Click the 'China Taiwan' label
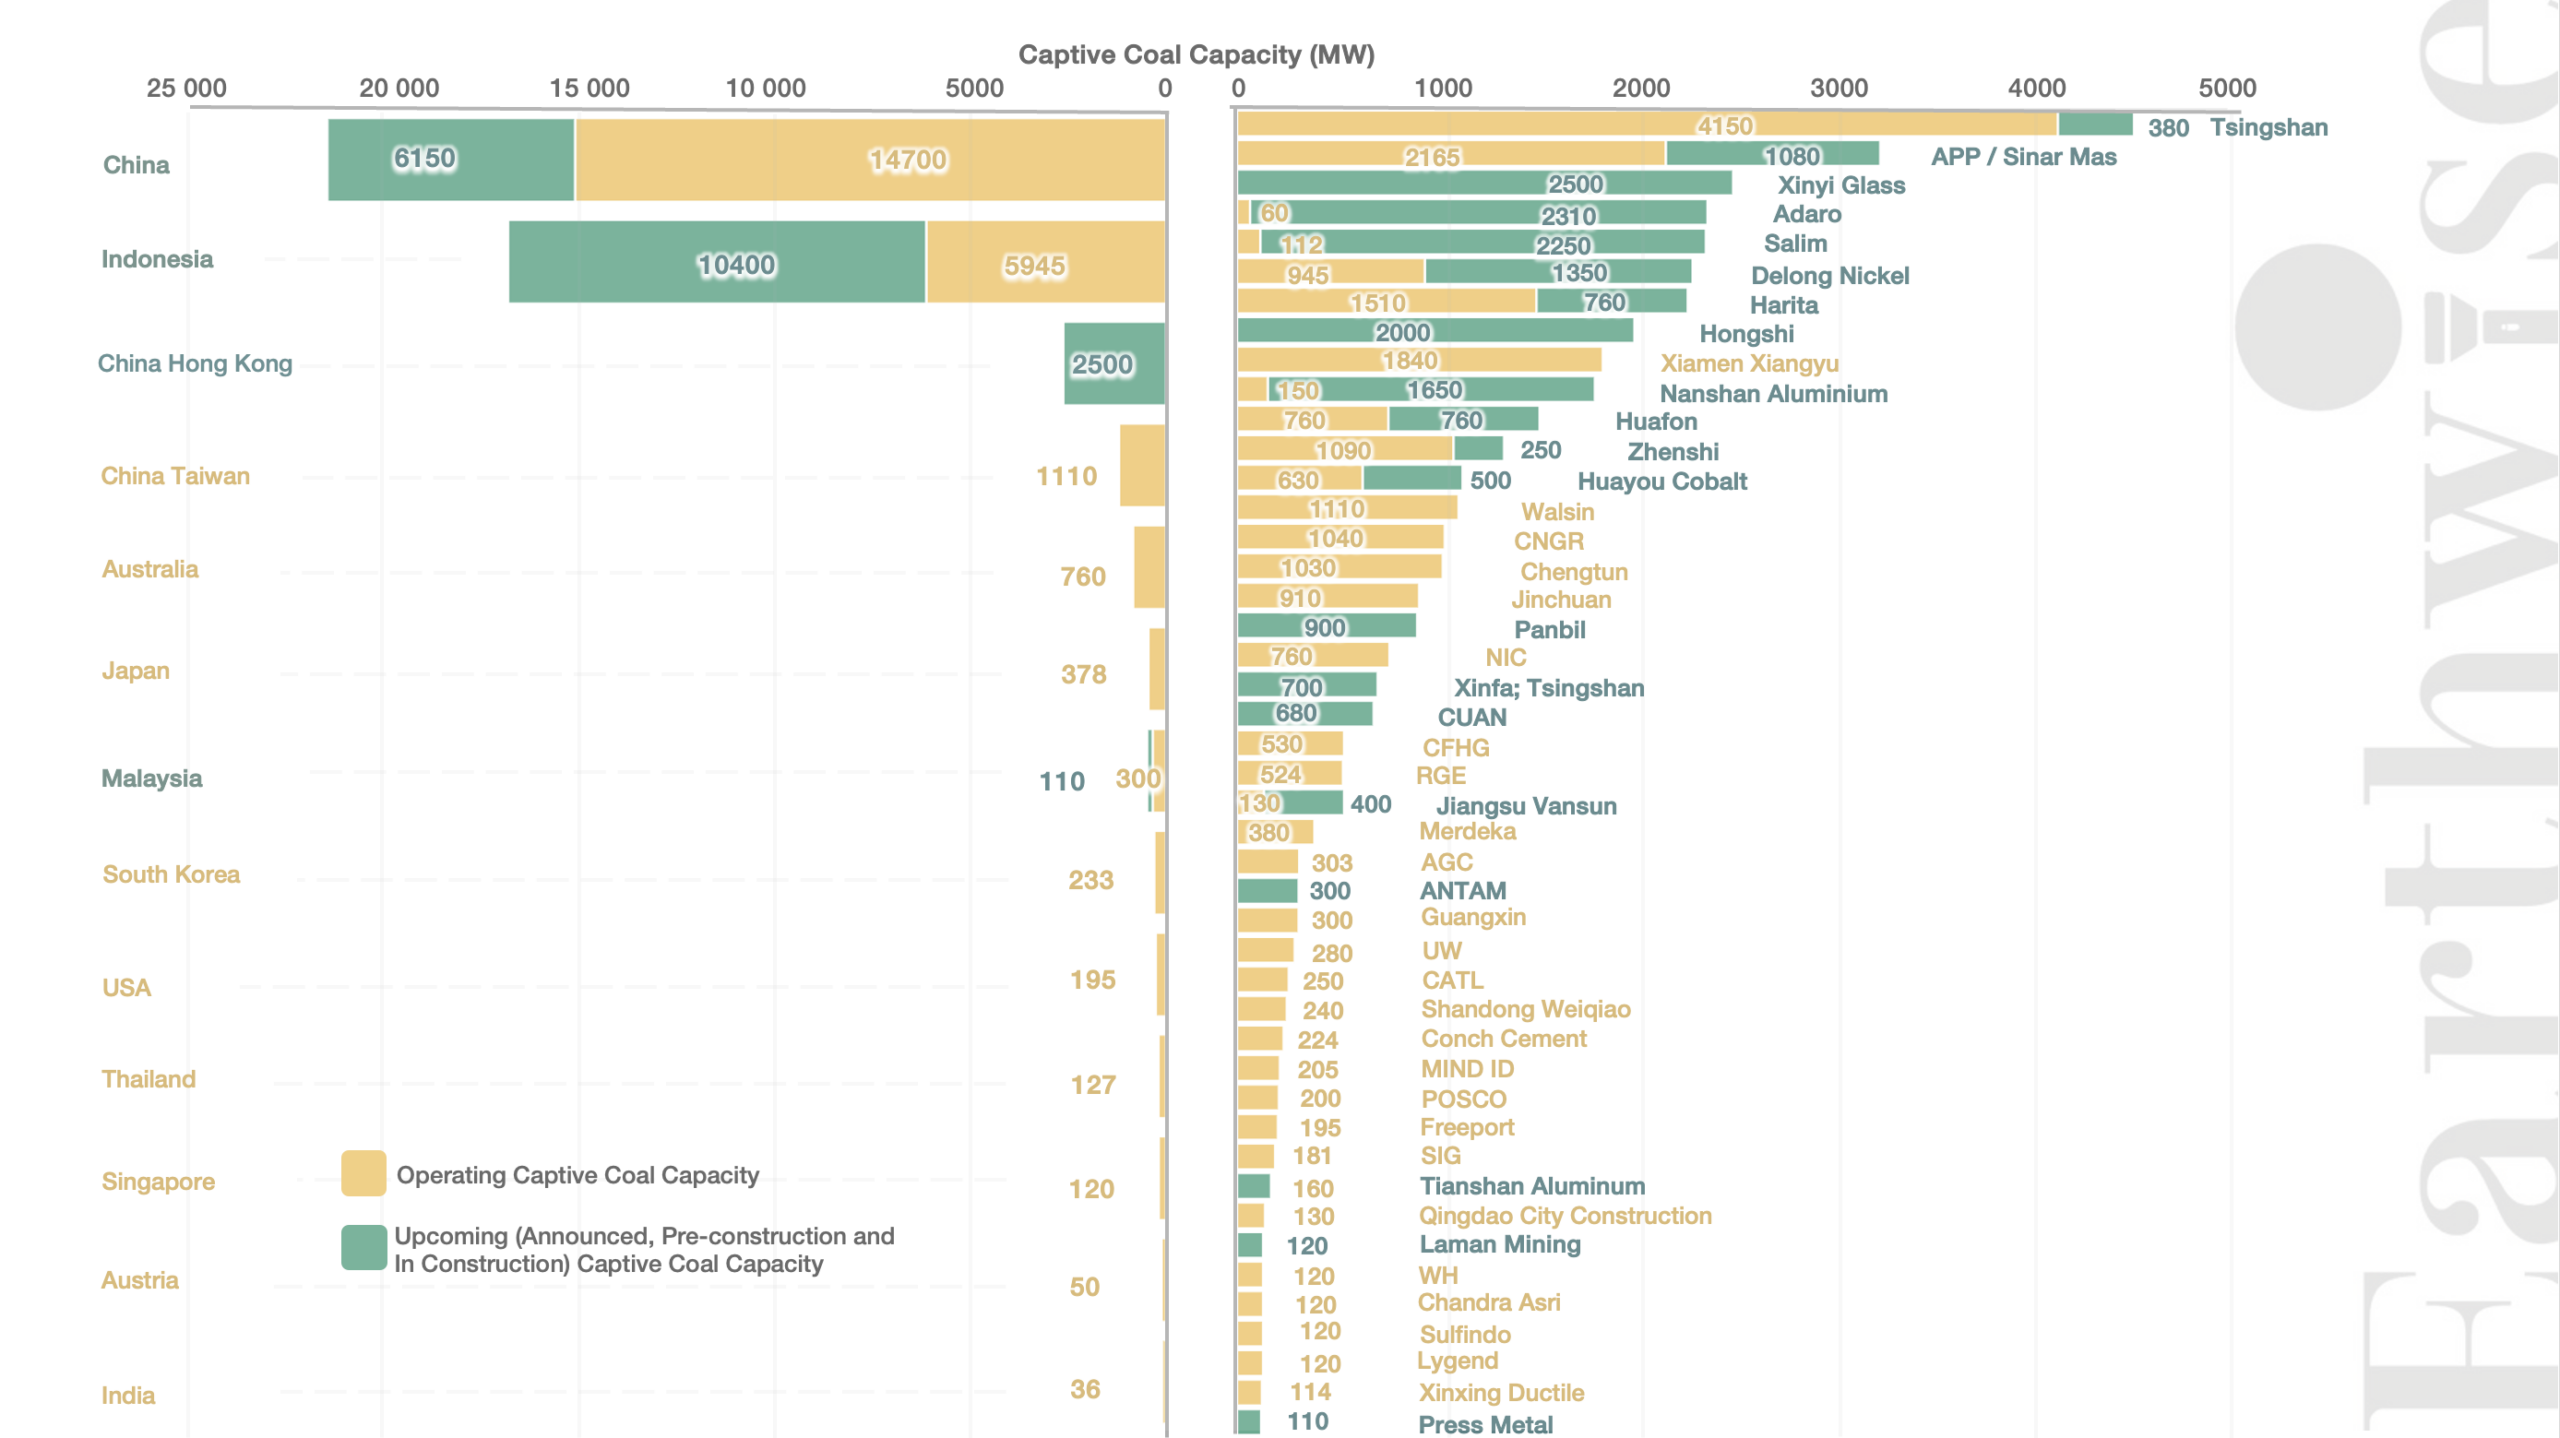This screenshot has height=1438, width=2560. (175, 476)
